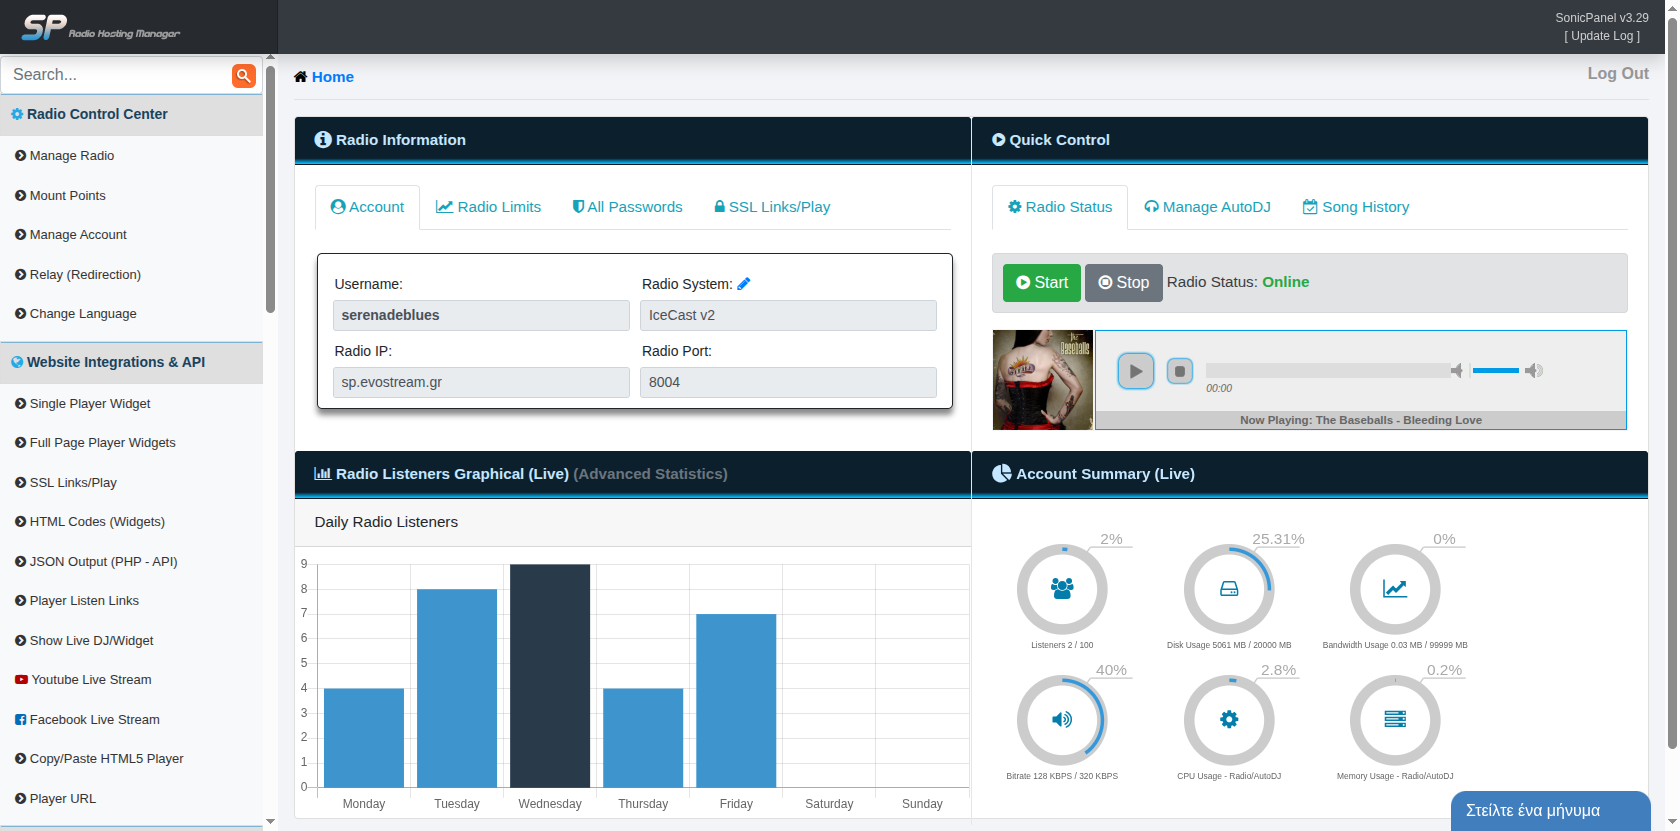
Task: Adjust the blue volume slider
Action: click(1496, 371)
